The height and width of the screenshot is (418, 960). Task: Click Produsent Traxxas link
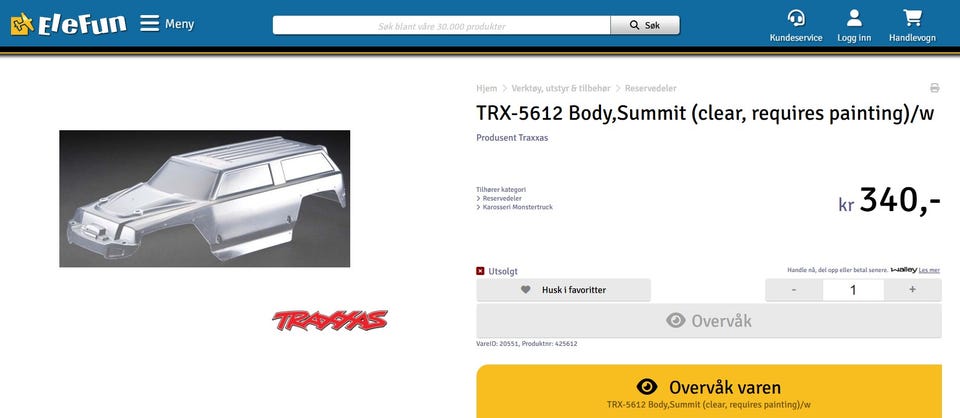coord(512,138)
